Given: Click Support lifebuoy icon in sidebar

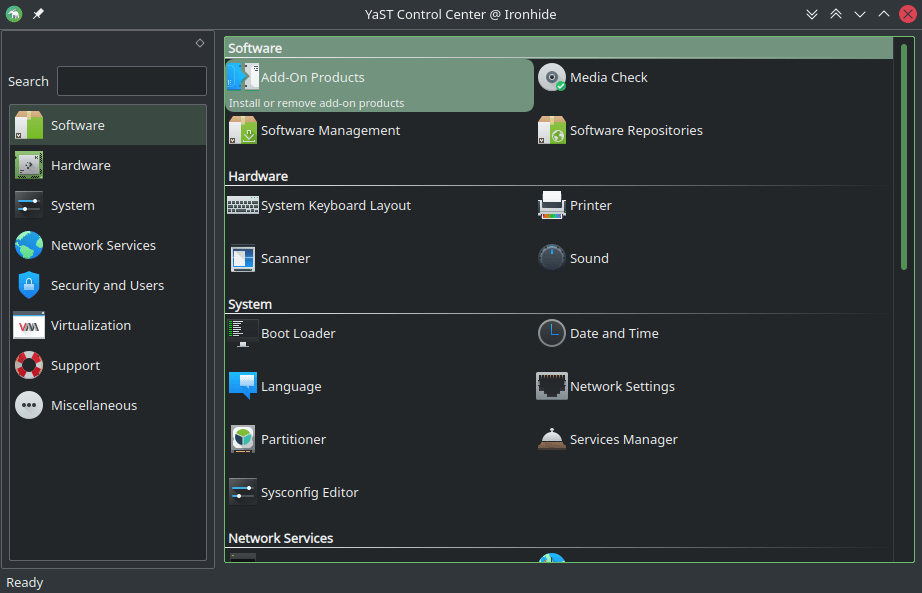Looking at the screenshot, I should coord(29,365).
